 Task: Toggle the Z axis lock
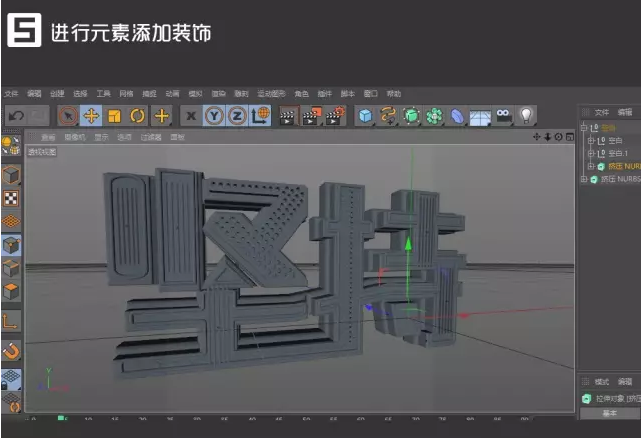pos(237,116)
